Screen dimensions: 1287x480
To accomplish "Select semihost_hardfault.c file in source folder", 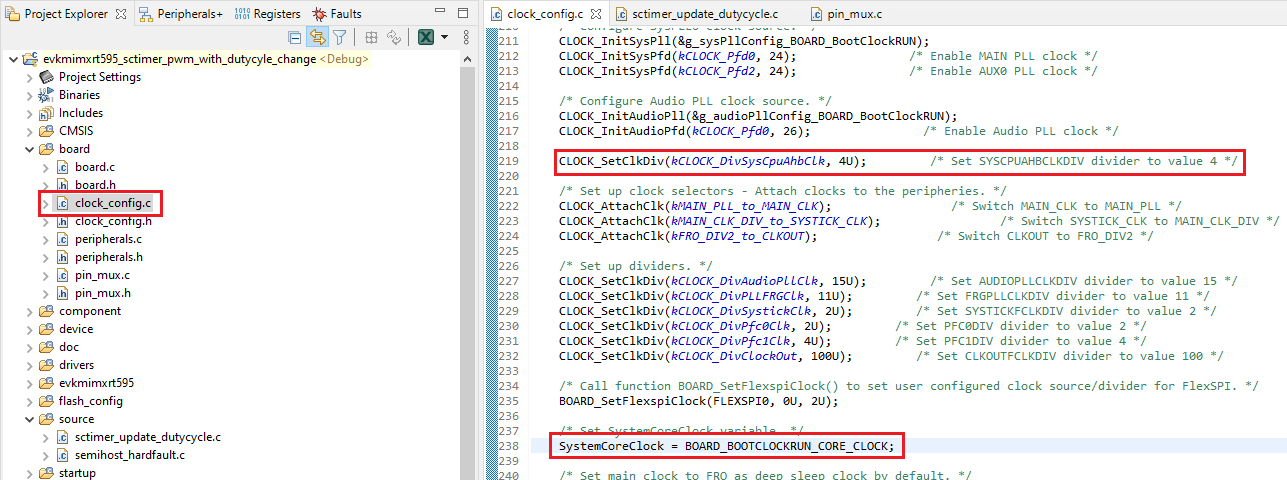I will click(x=129, y=455).
